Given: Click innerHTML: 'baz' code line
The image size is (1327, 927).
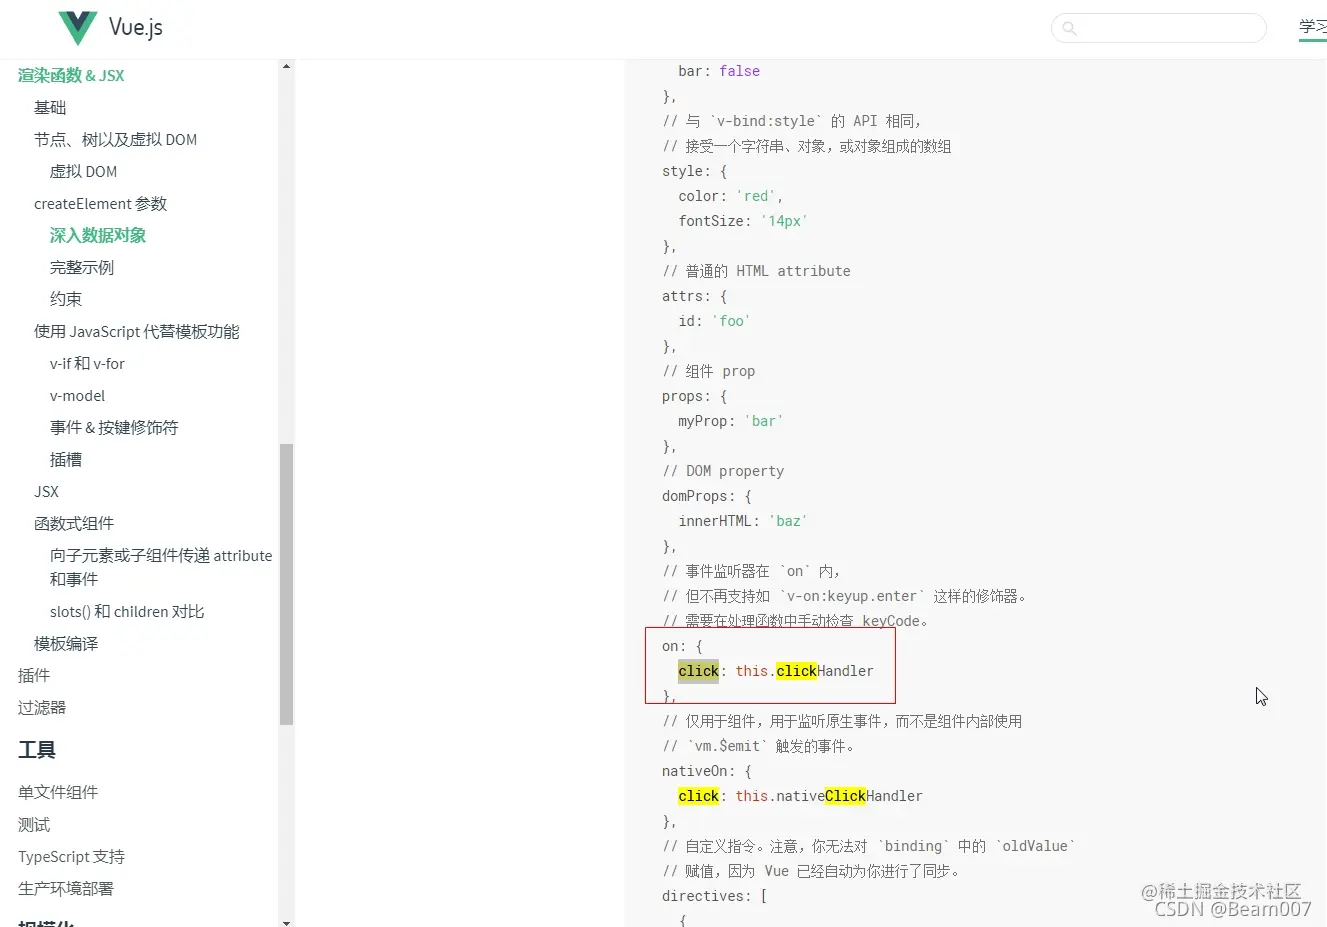Looking at the screenshot, I should 743,521.
